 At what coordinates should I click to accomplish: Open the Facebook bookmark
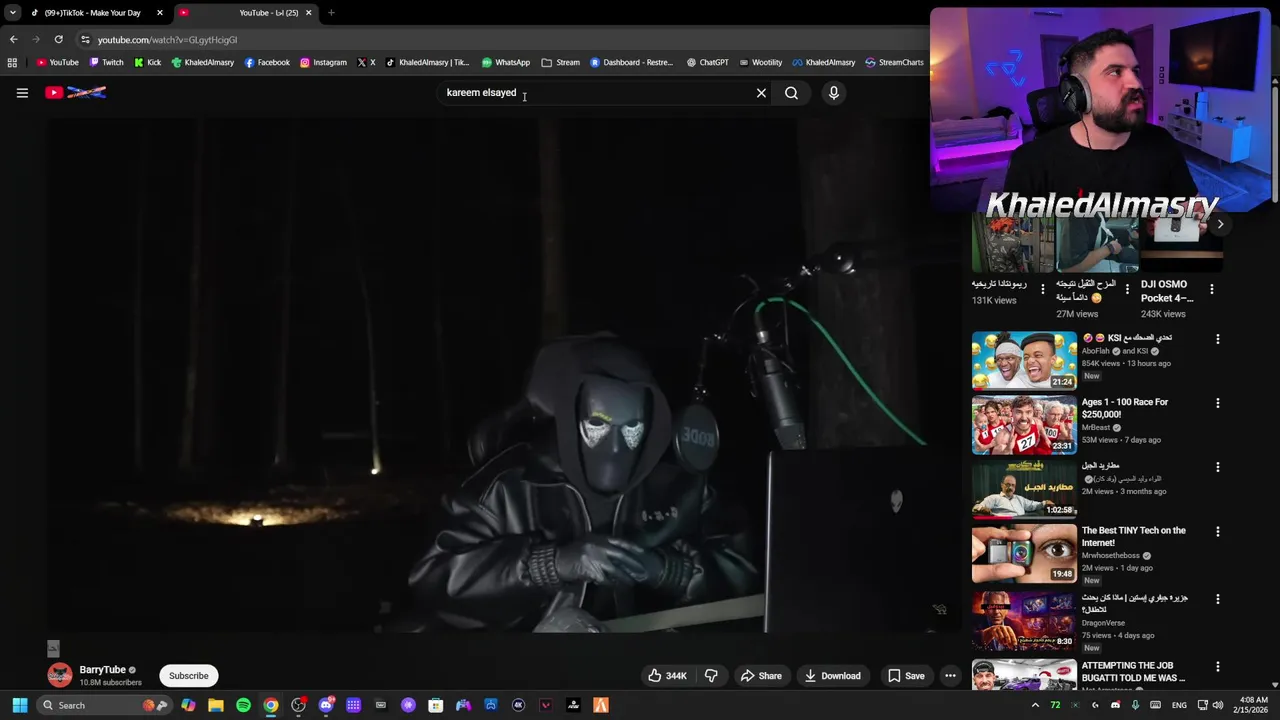pos(267,62)
